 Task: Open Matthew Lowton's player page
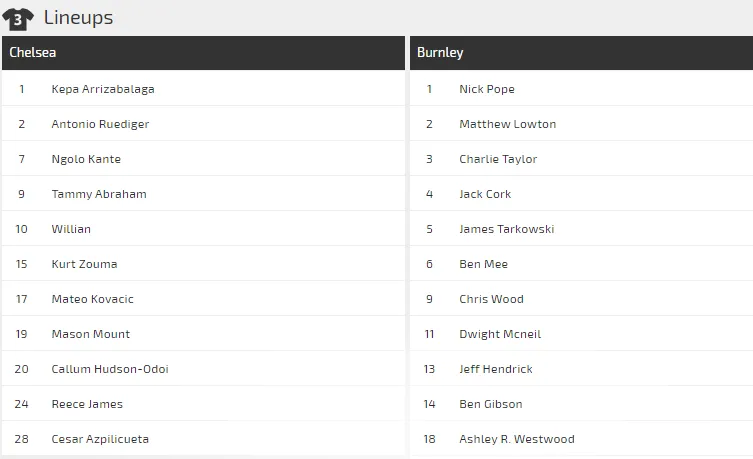click(508, 124)
